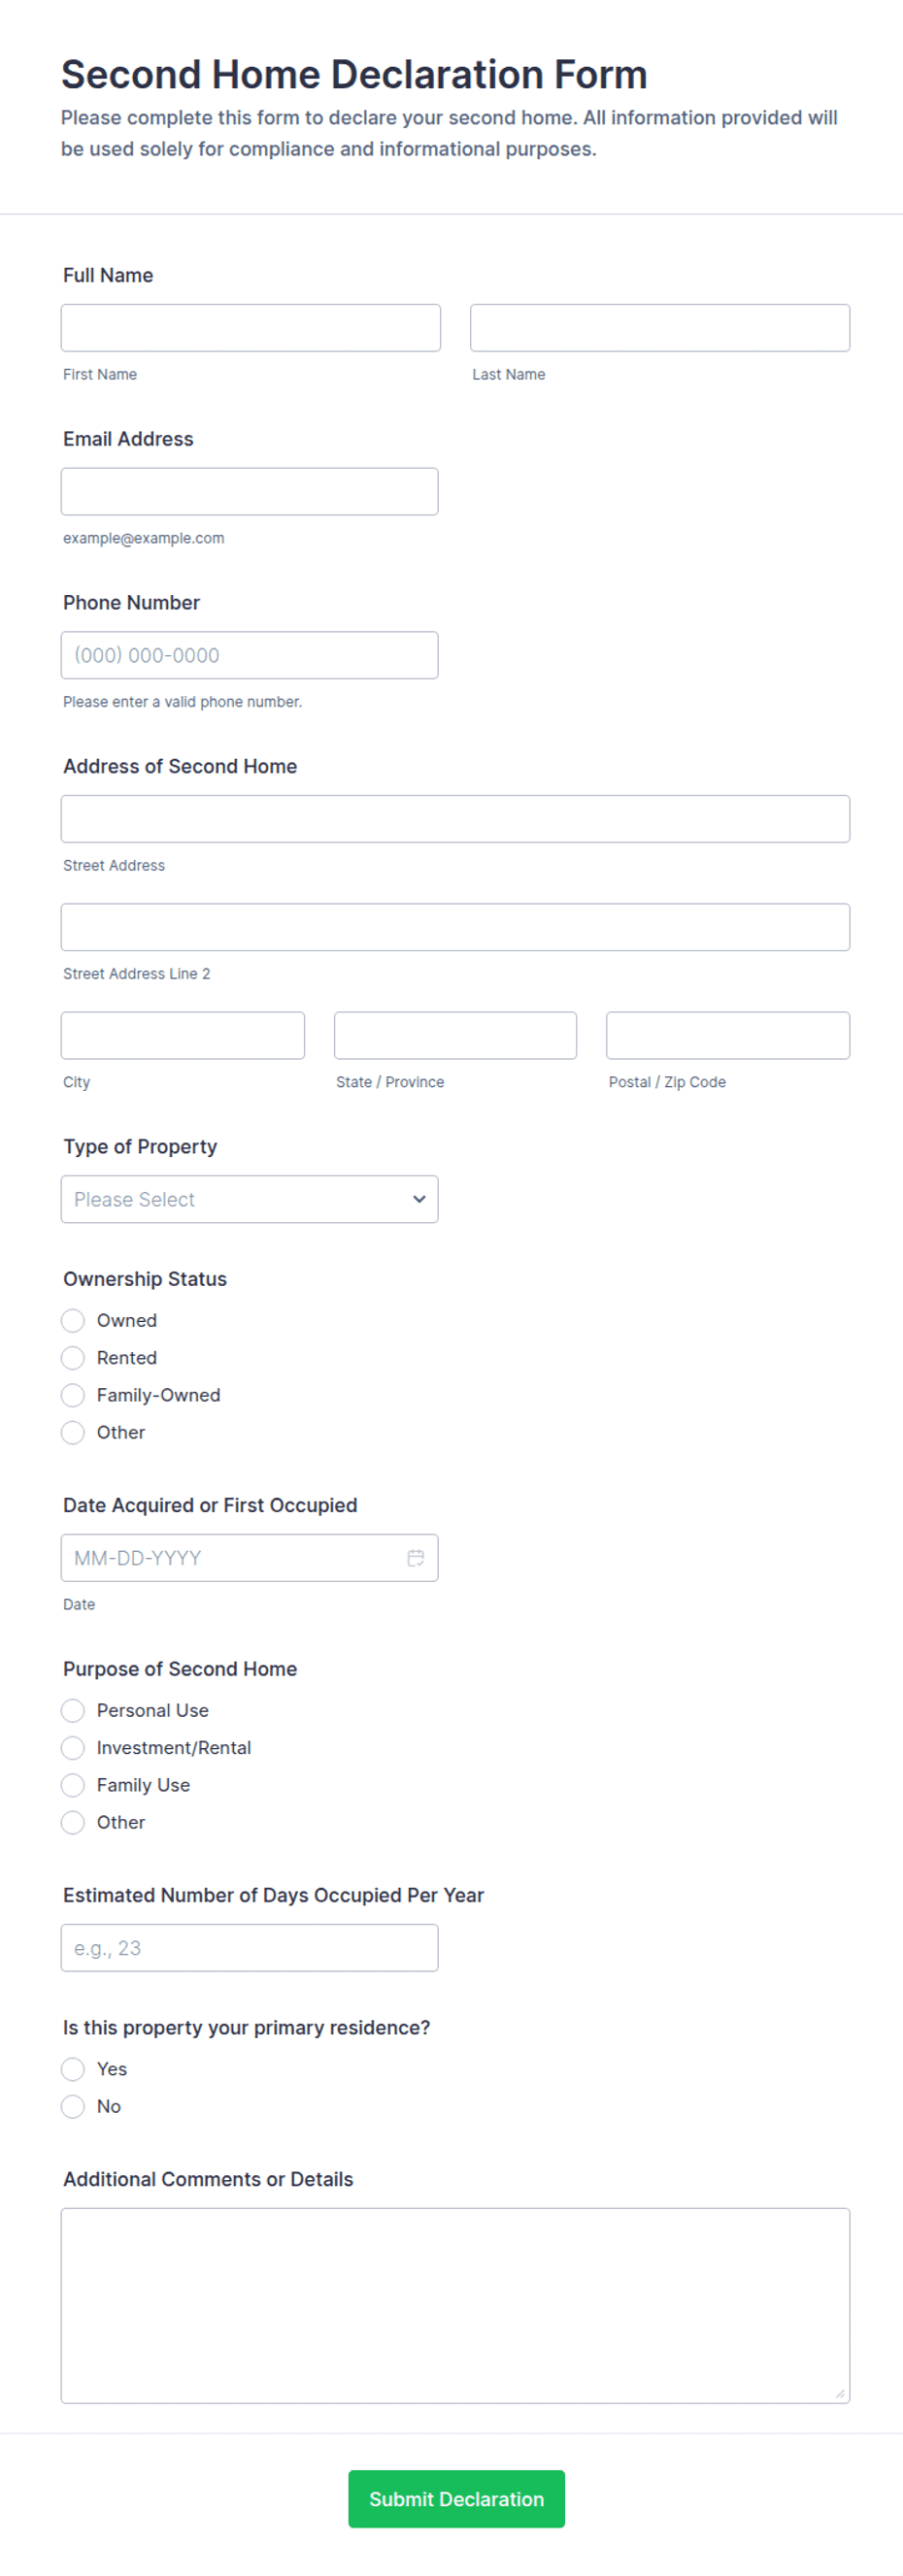
Task: Focus the First Name input field
Action: click(x=250, y=327)
